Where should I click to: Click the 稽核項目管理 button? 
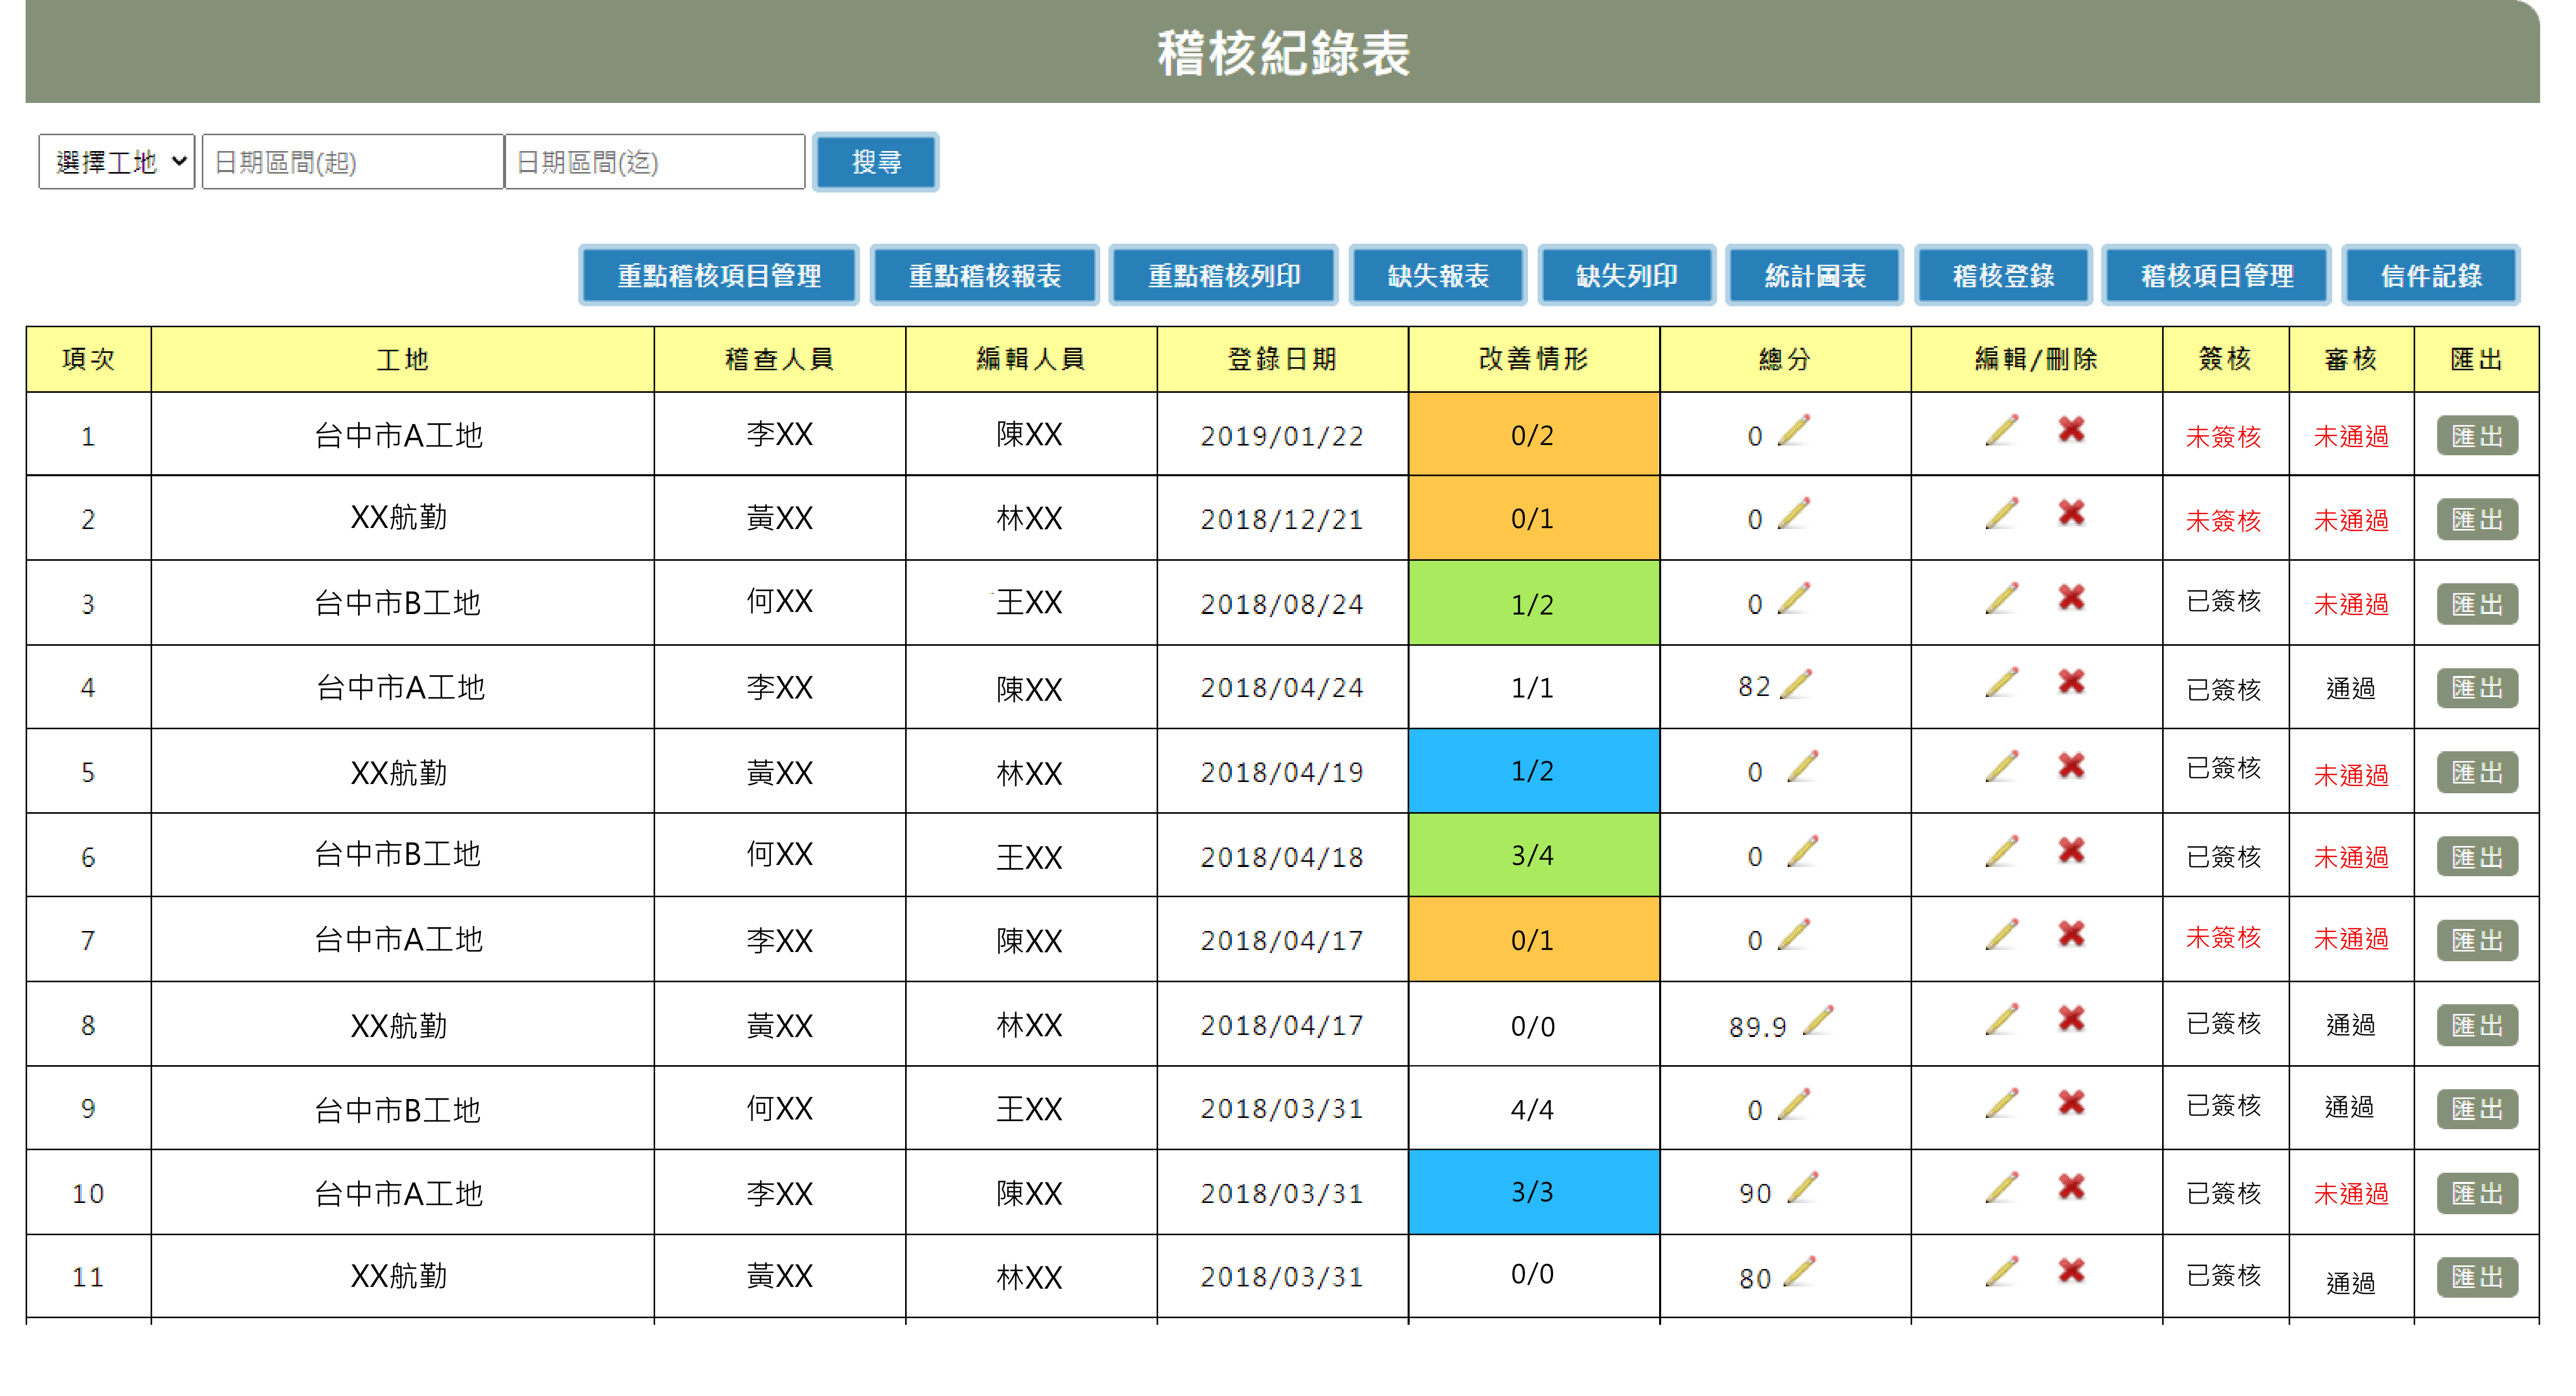tap(2217, 275)
